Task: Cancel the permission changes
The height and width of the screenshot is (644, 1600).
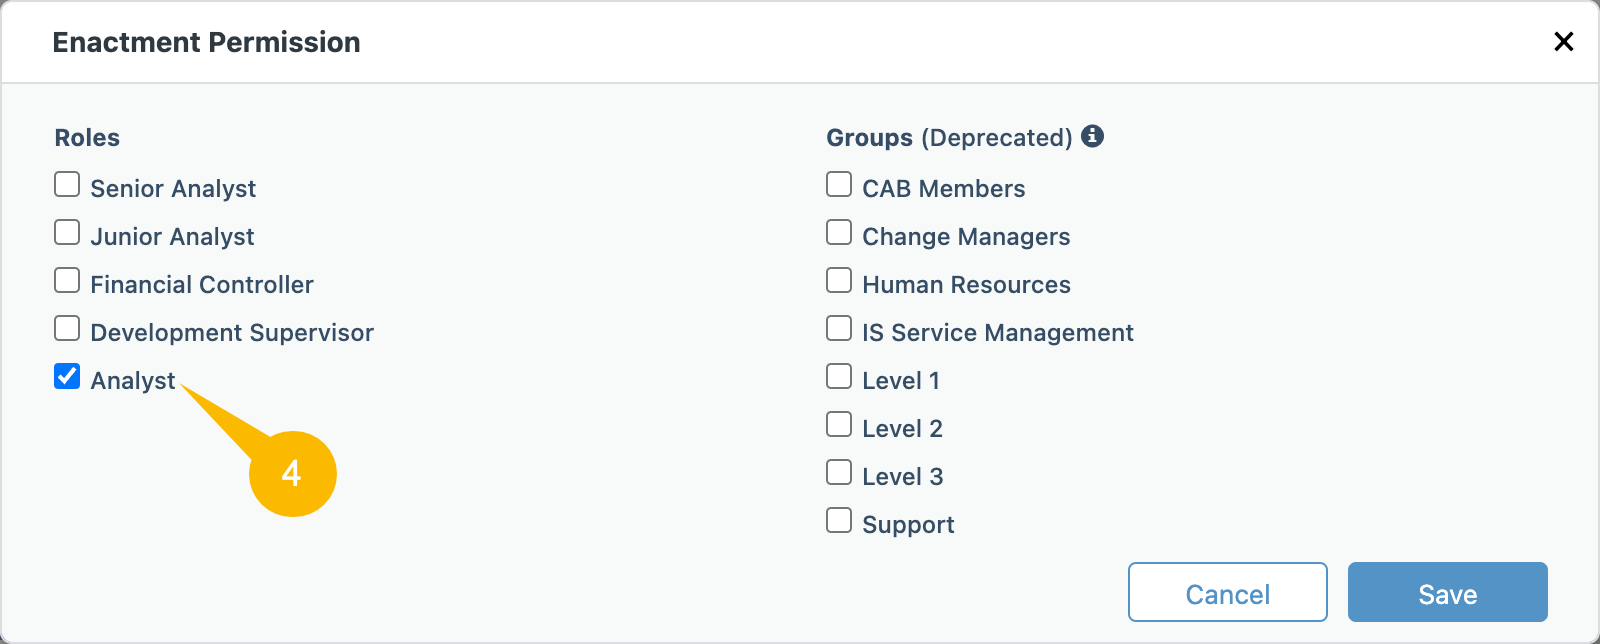Action: [x=1228, y=593]
